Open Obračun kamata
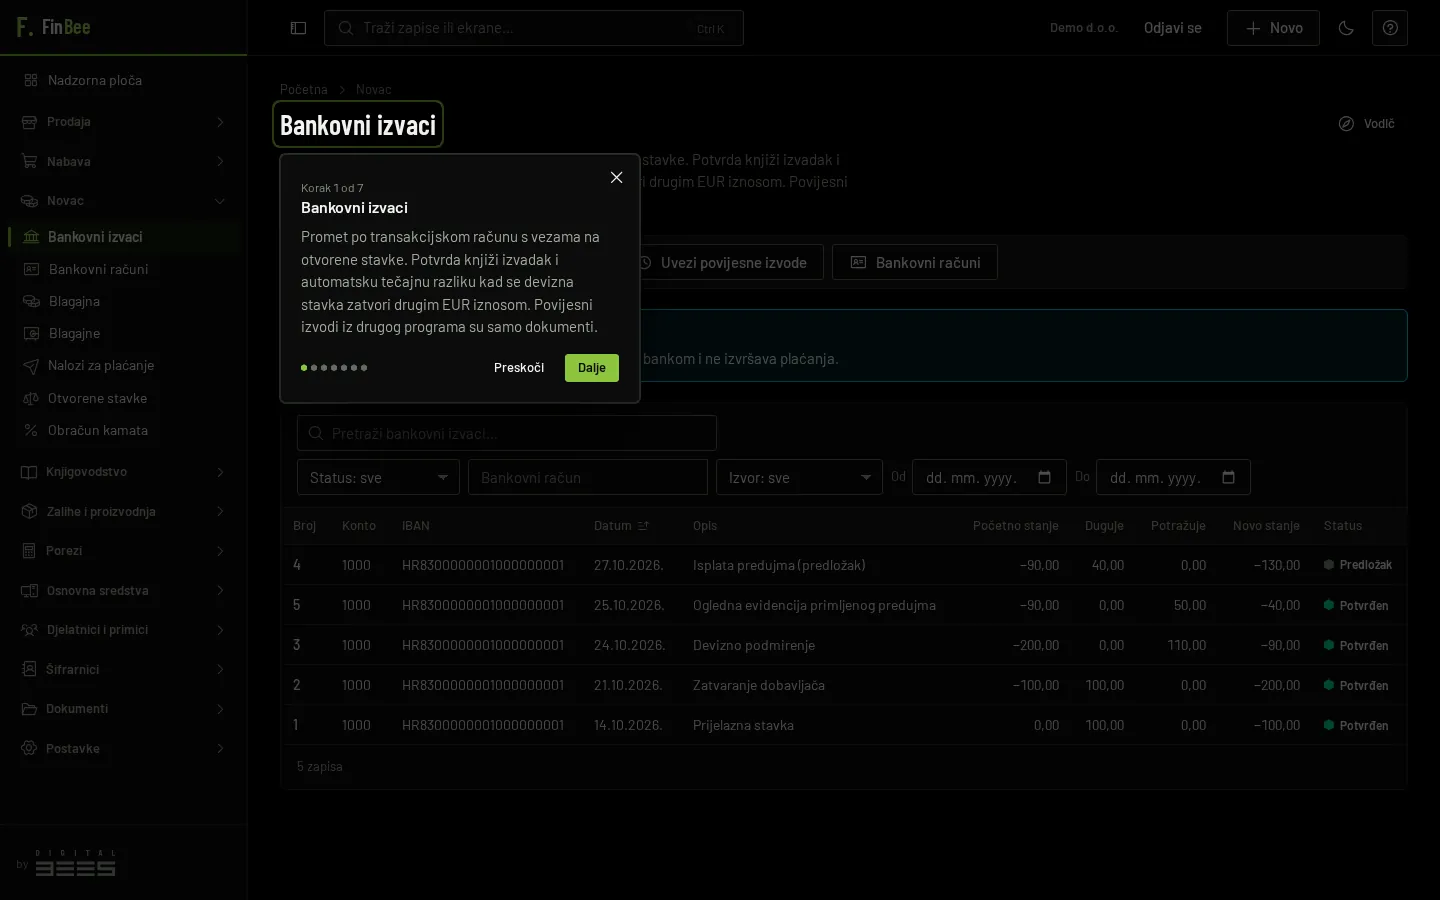Image resolution: width=1440 pixels, height=900 pixels. click(123, 430)
